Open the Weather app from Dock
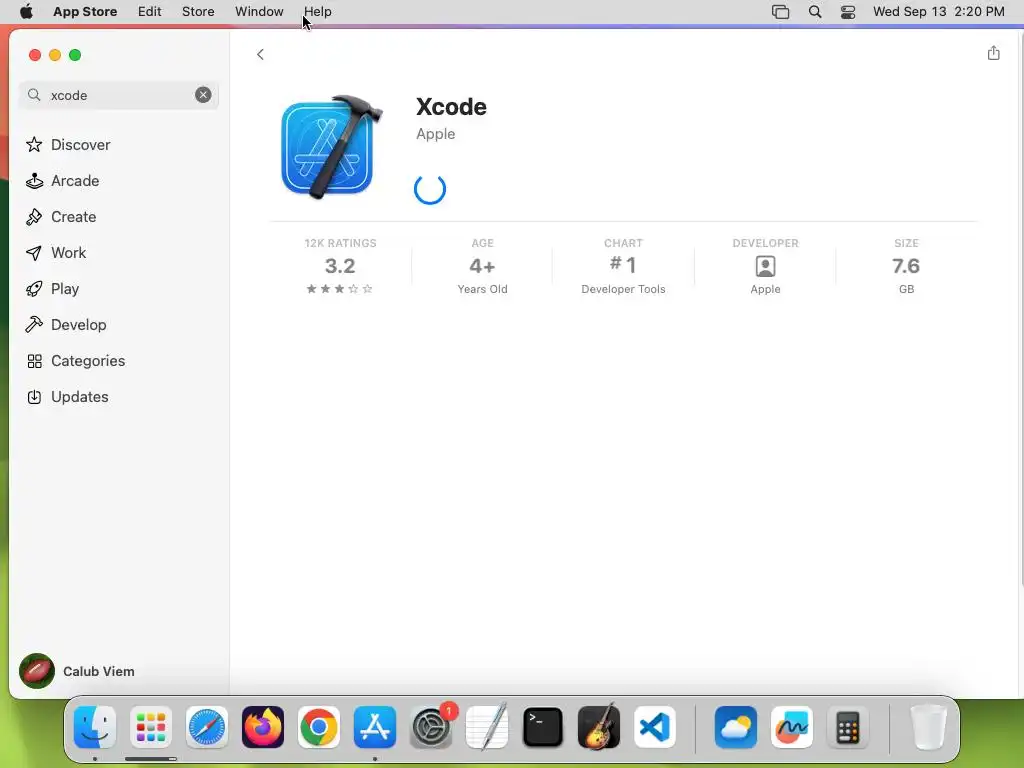Image resolution: width=1024 pixels, height=768 pixels. [x=735, y=728]
